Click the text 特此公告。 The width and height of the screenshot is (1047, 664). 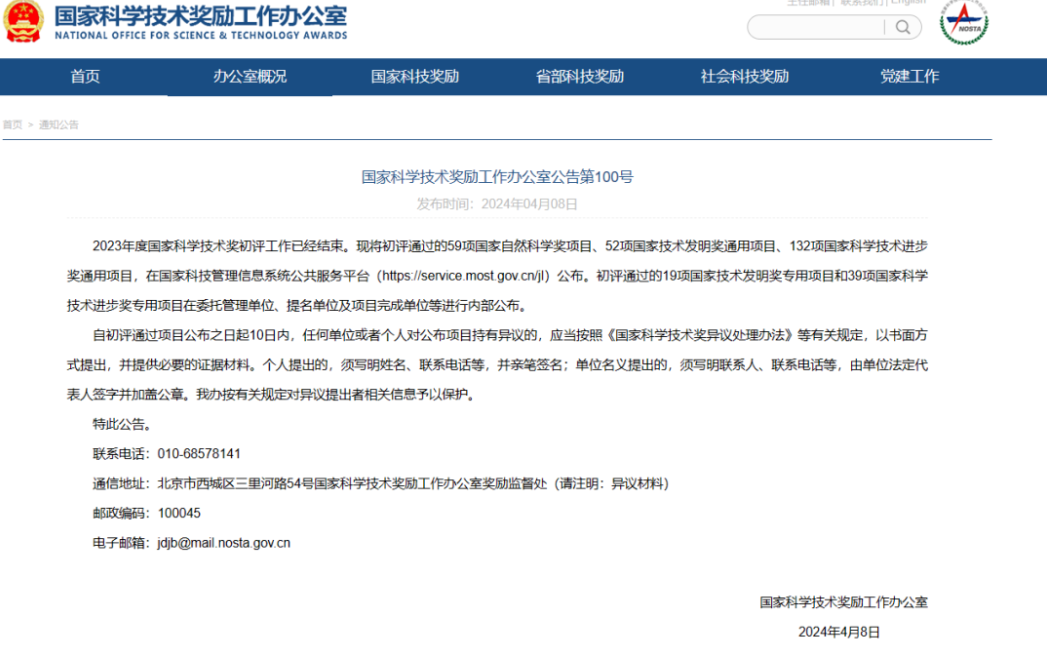click(124, 424)
